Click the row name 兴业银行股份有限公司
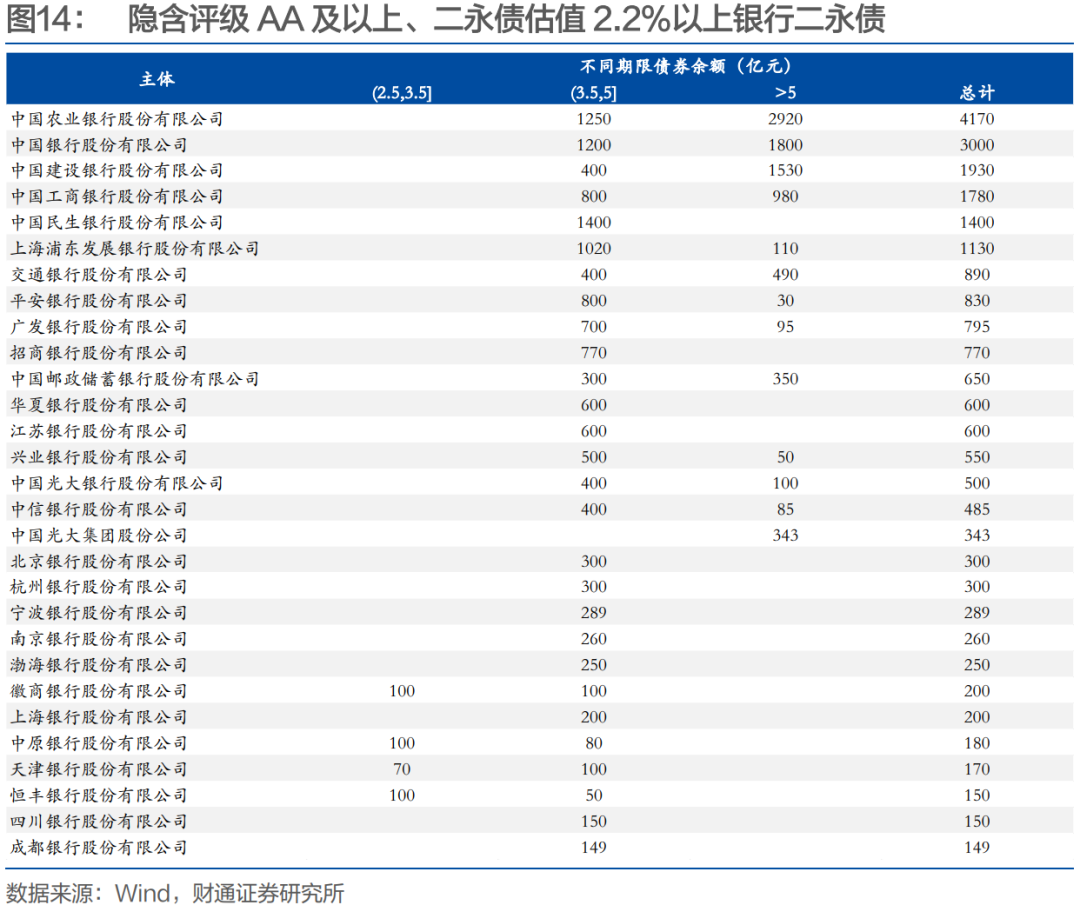The image size is (1080, 905). click(x=99, y=457)
